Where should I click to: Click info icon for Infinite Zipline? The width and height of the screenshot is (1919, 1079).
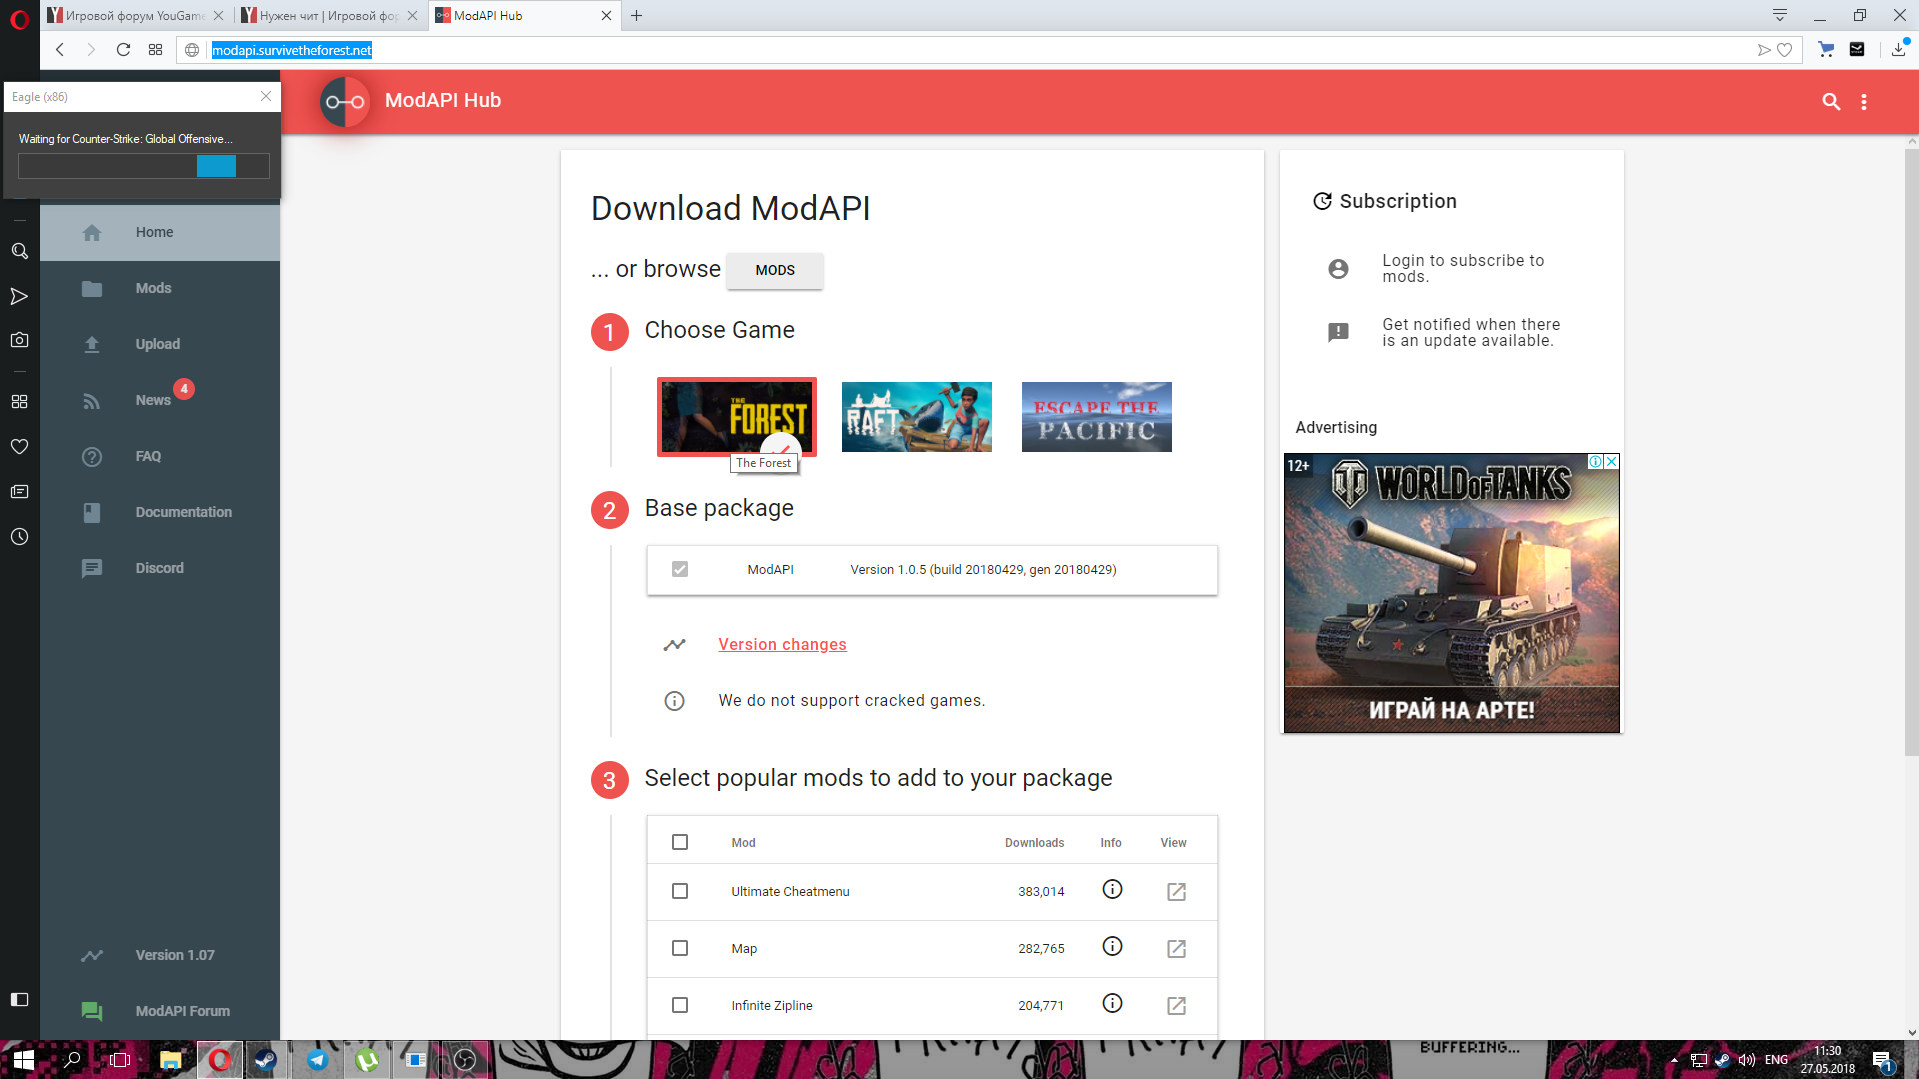1112,1004
